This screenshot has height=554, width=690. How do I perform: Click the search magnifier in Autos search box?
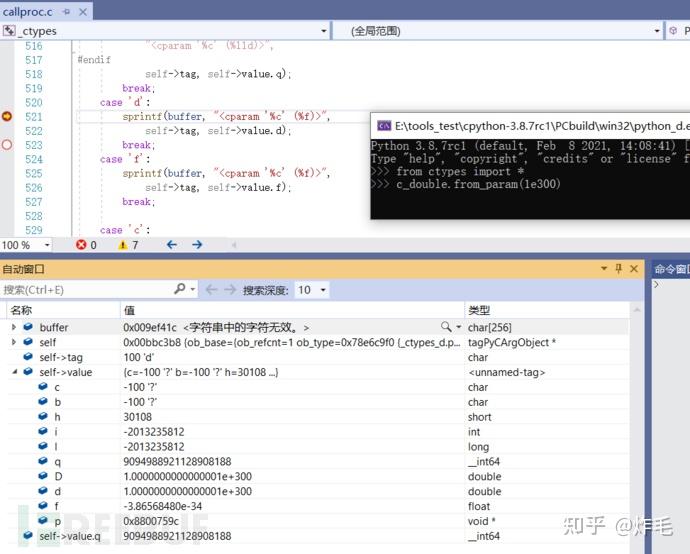pos(180,289)
